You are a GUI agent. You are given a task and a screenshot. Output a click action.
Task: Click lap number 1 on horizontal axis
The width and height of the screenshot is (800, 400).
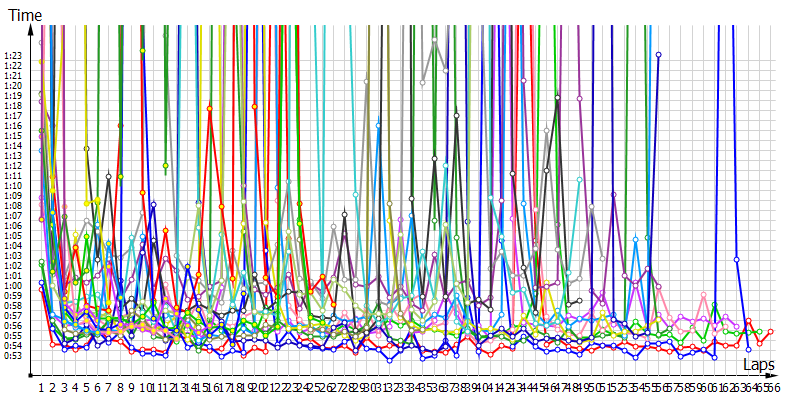click(x=41, y=386)
